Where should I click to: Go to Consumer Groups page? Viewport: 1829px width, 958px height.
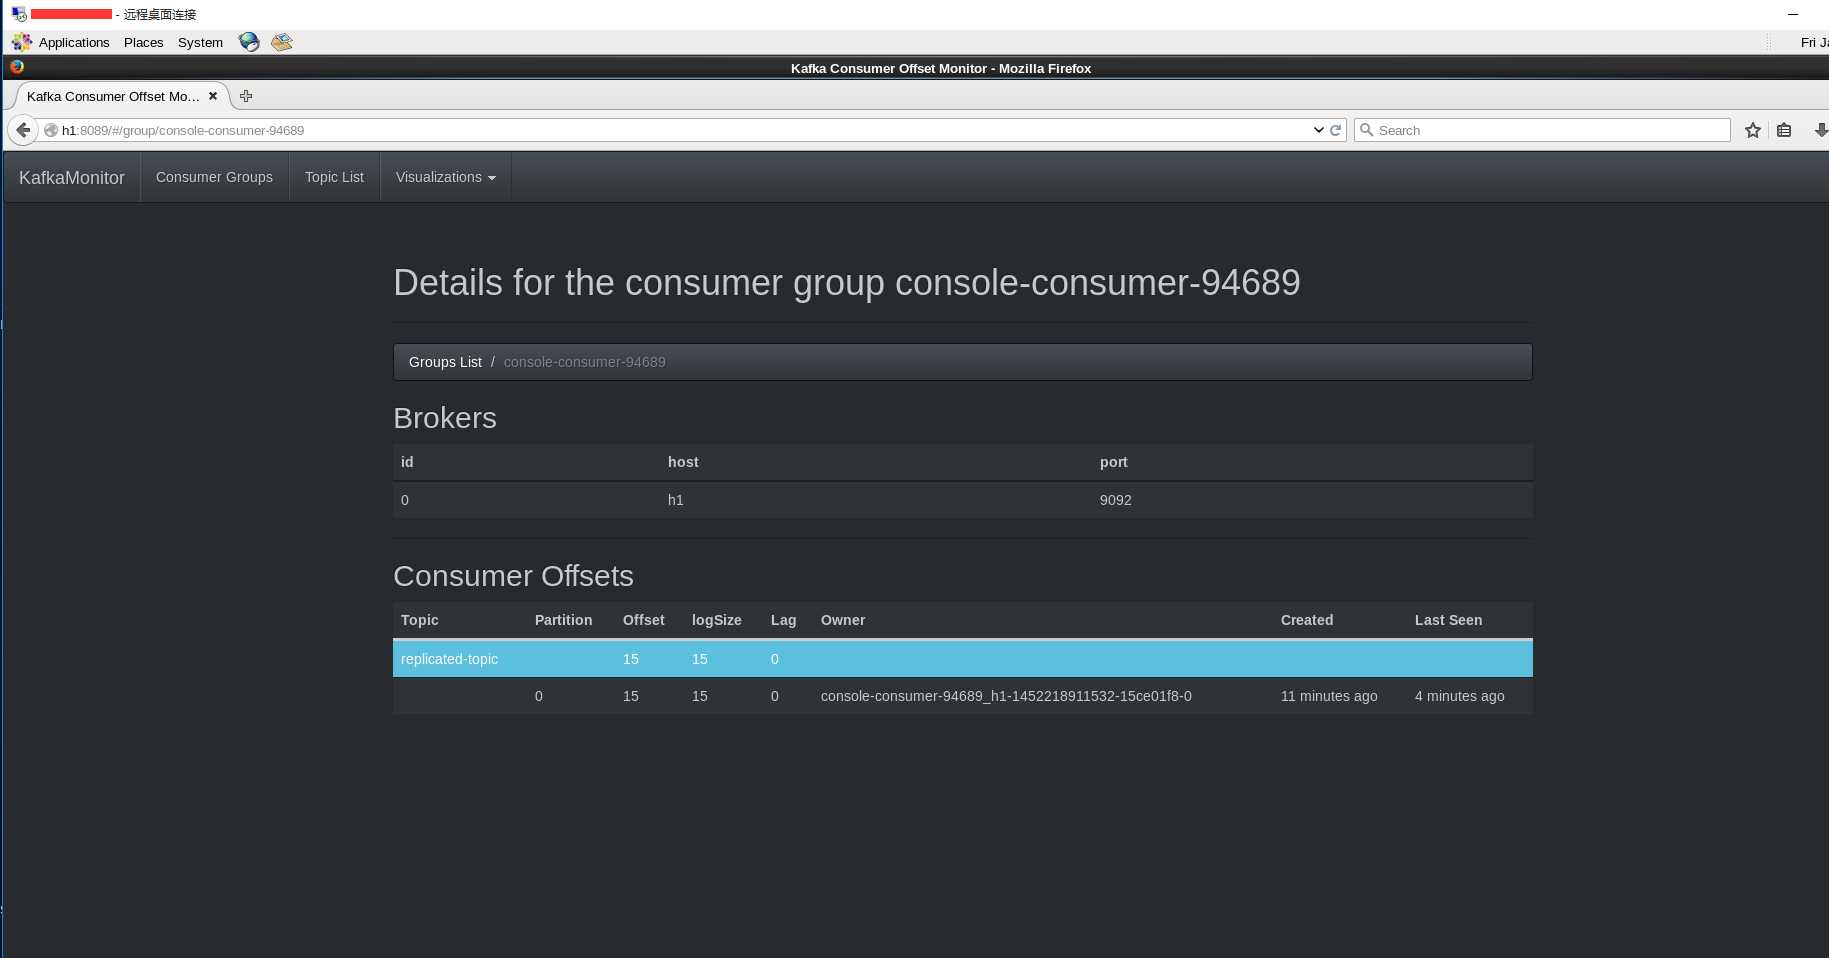[x=214, y=177]
